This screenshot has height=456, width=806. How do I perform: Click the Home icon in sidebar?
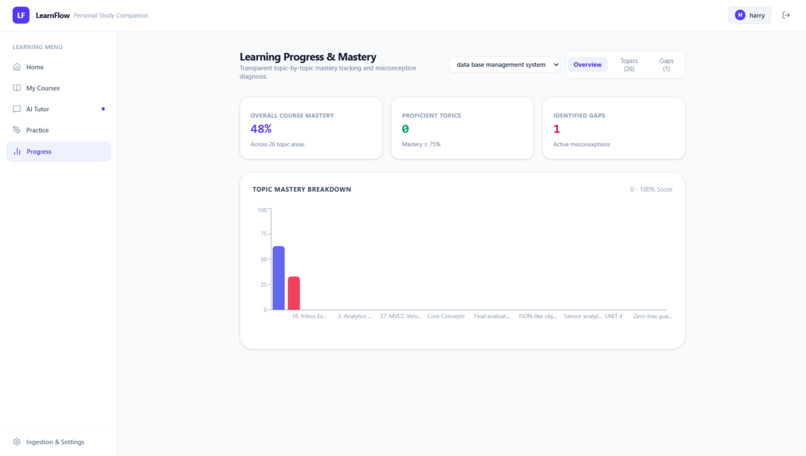(17, 67)
